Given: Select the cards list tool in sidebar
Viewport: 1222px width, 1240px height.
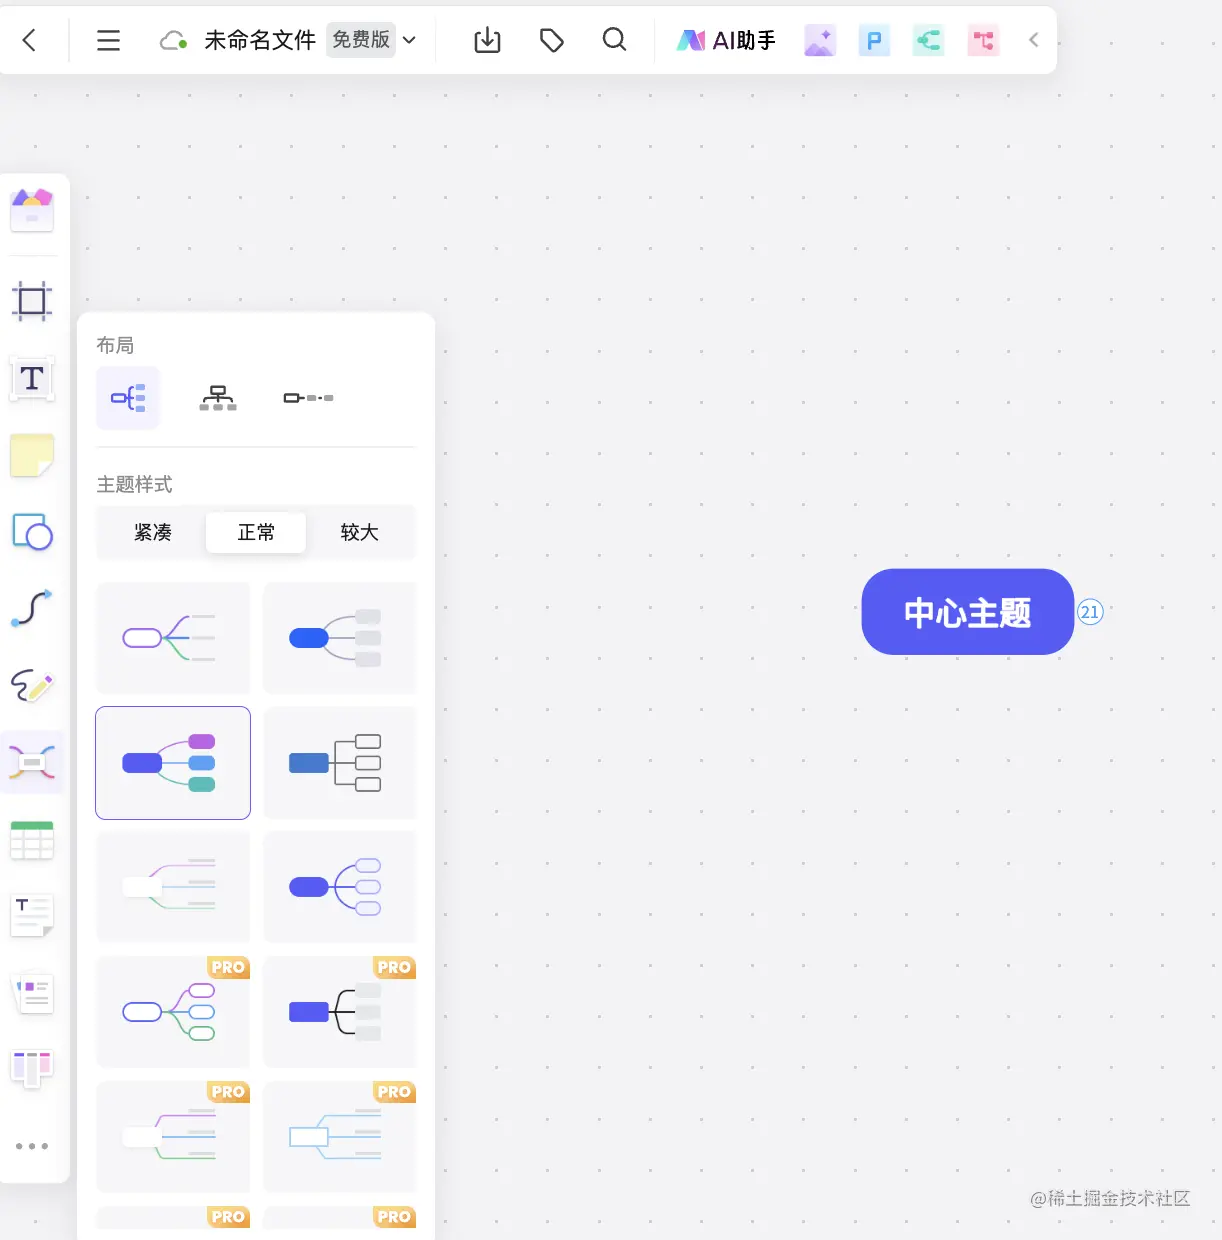Looking at the screenshot, I should pos(32,993).
